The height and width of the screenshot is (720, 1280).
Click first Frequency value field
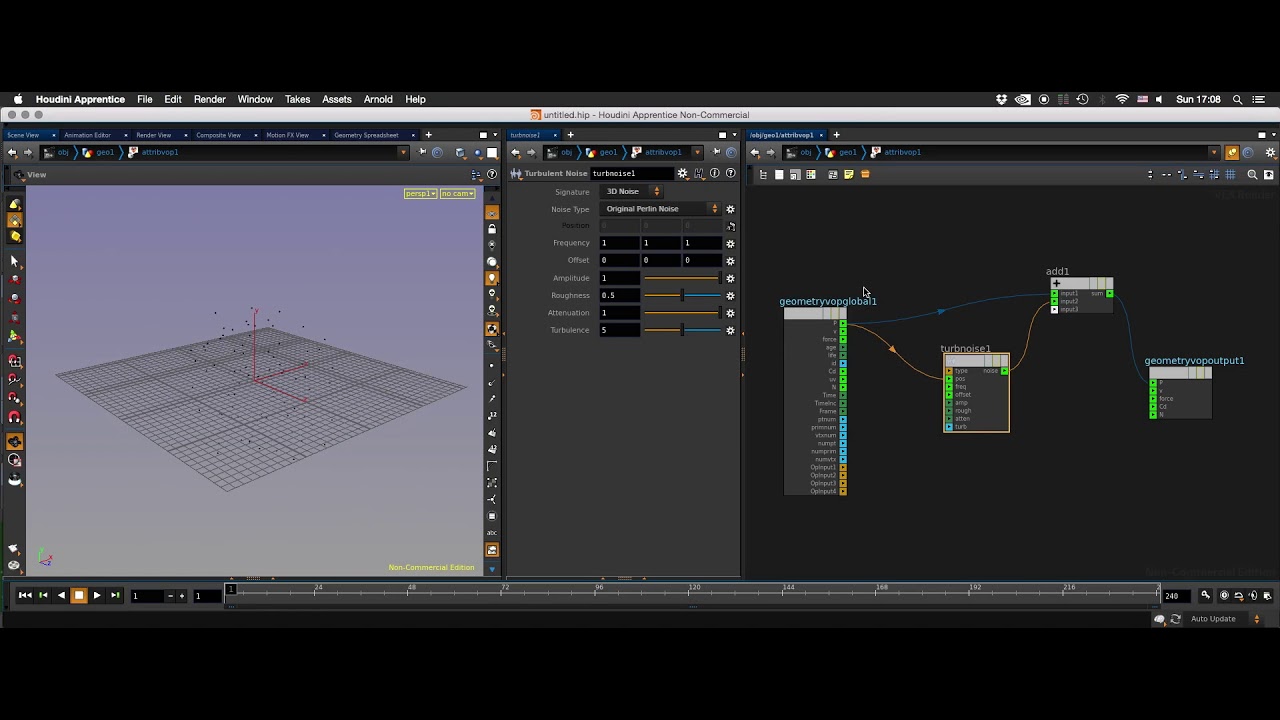(x=619, y=243)
